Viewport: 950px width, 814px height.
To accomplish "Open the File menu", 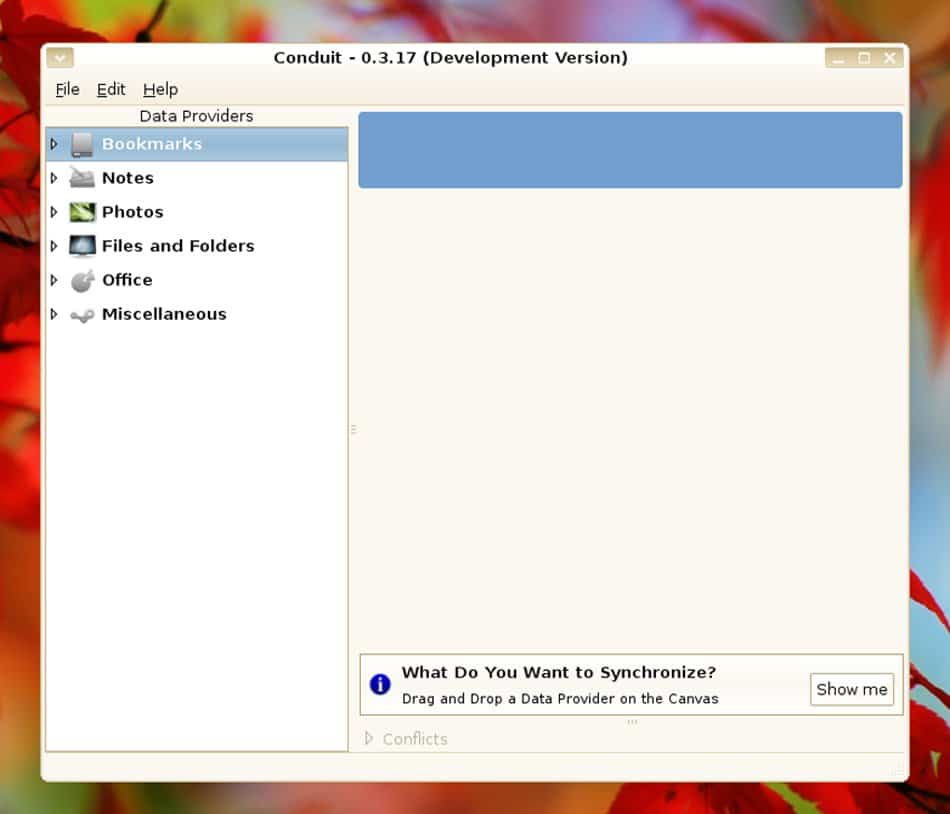I will pyautogui.click(x=67, y=90).
